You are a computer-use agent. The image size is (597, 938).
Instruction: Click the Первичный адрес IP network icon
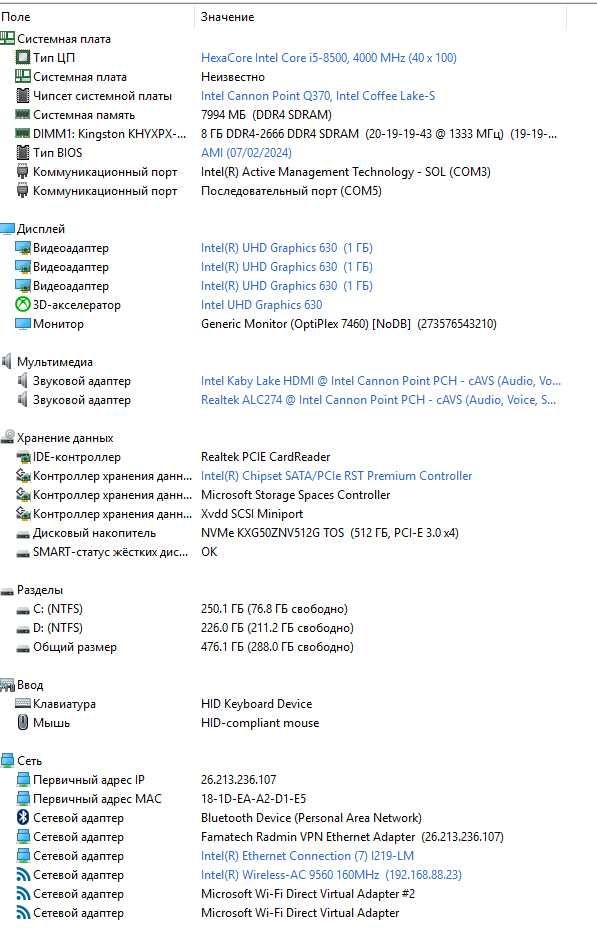click(23, 779)
